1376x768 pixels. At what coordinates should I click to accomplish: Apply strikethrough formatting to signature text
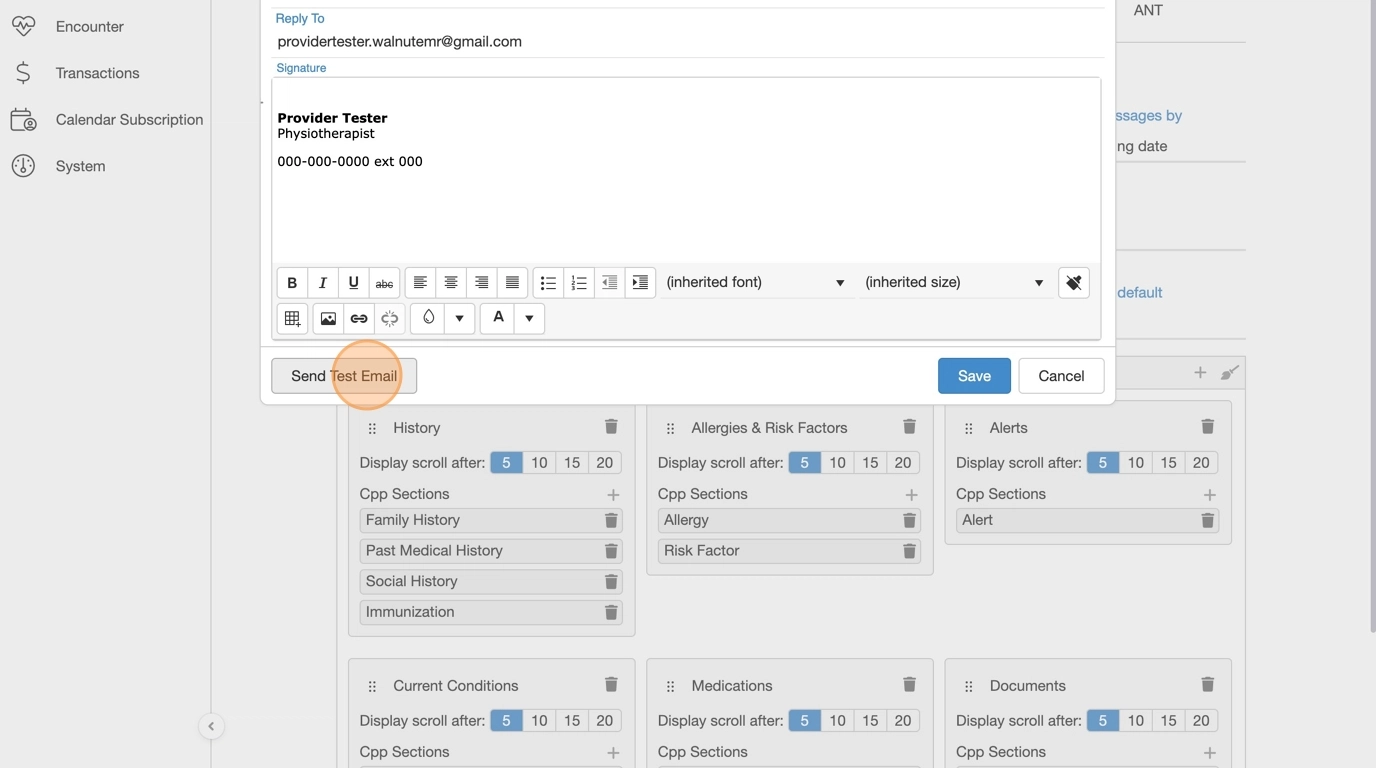point(384,283)
